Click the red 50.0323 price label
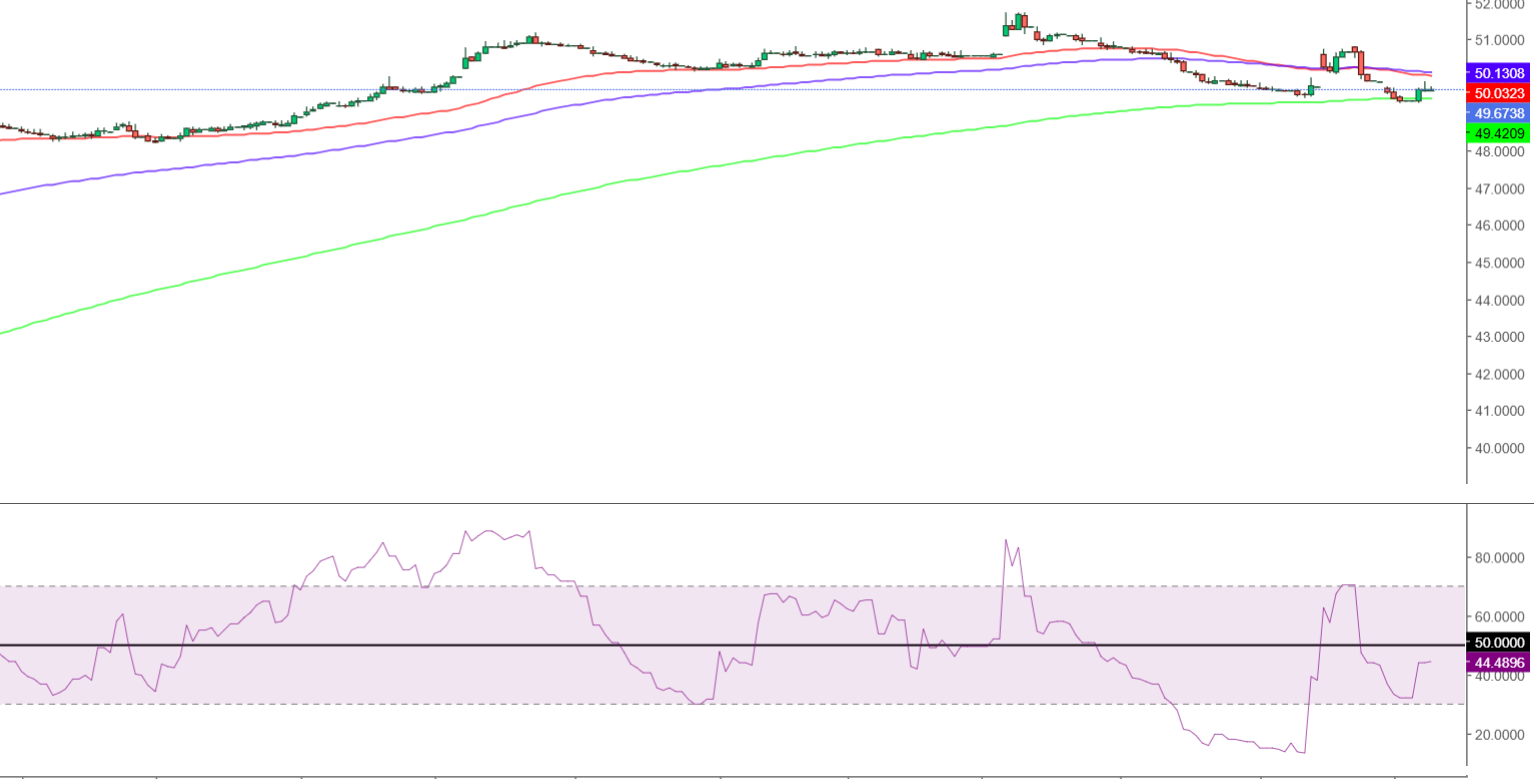Viewport: 1534px width, 779px height. click(x=1499, y=93)
